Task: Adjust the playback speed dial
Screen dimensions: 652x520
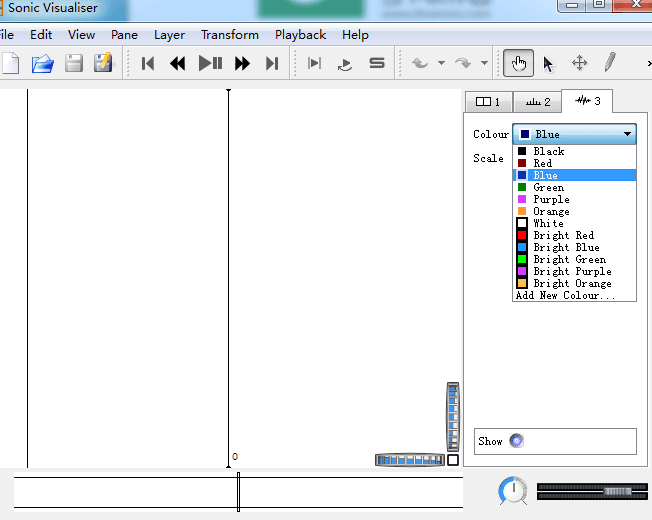Action: click(513, 491)
